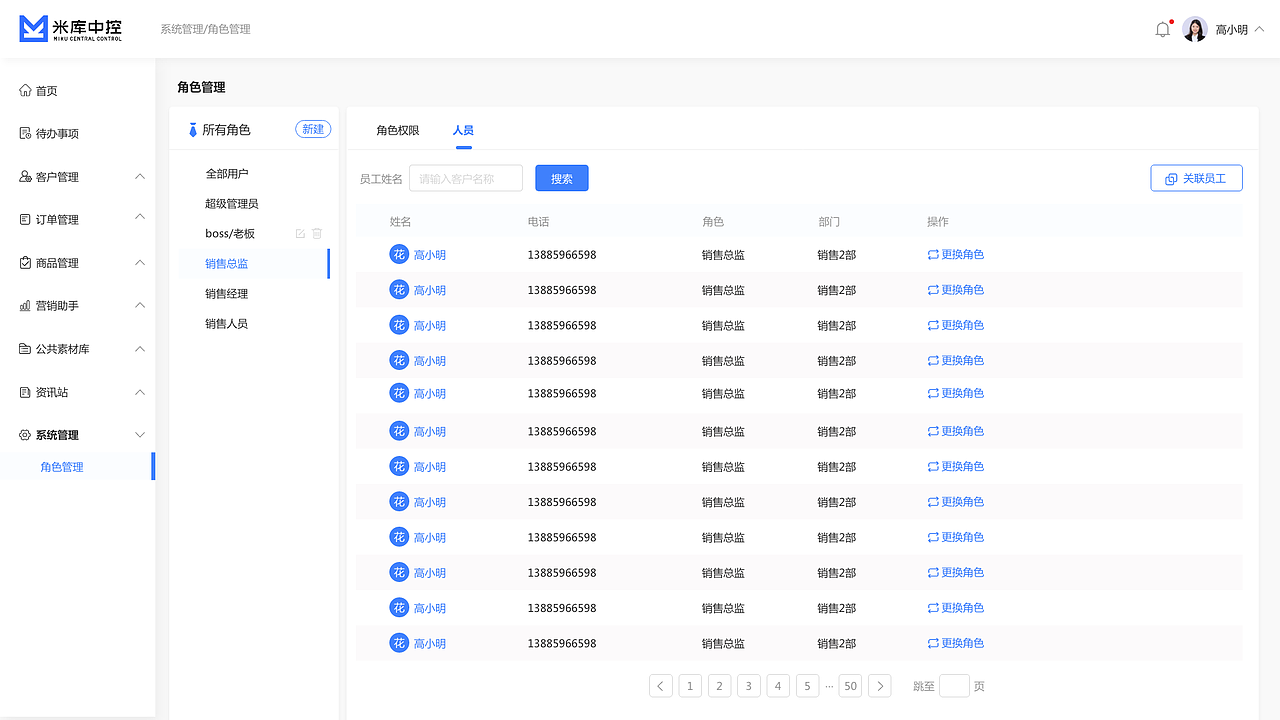Image resolution: width=1280 pixels, height=720 pixels.
Task: Click the 系统管理/角色管理 breadcrumb
Action: tap(205, 30)
